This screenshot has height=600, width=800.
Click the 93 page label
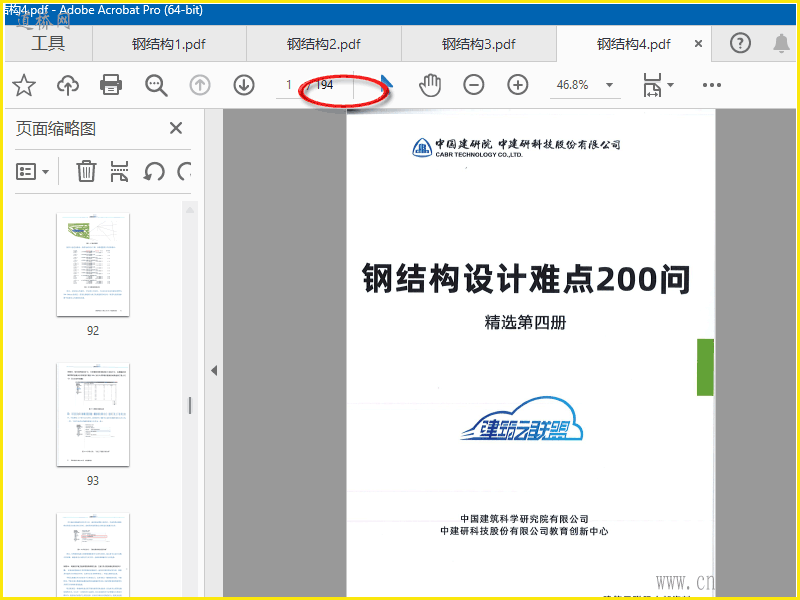click(93, 481)
